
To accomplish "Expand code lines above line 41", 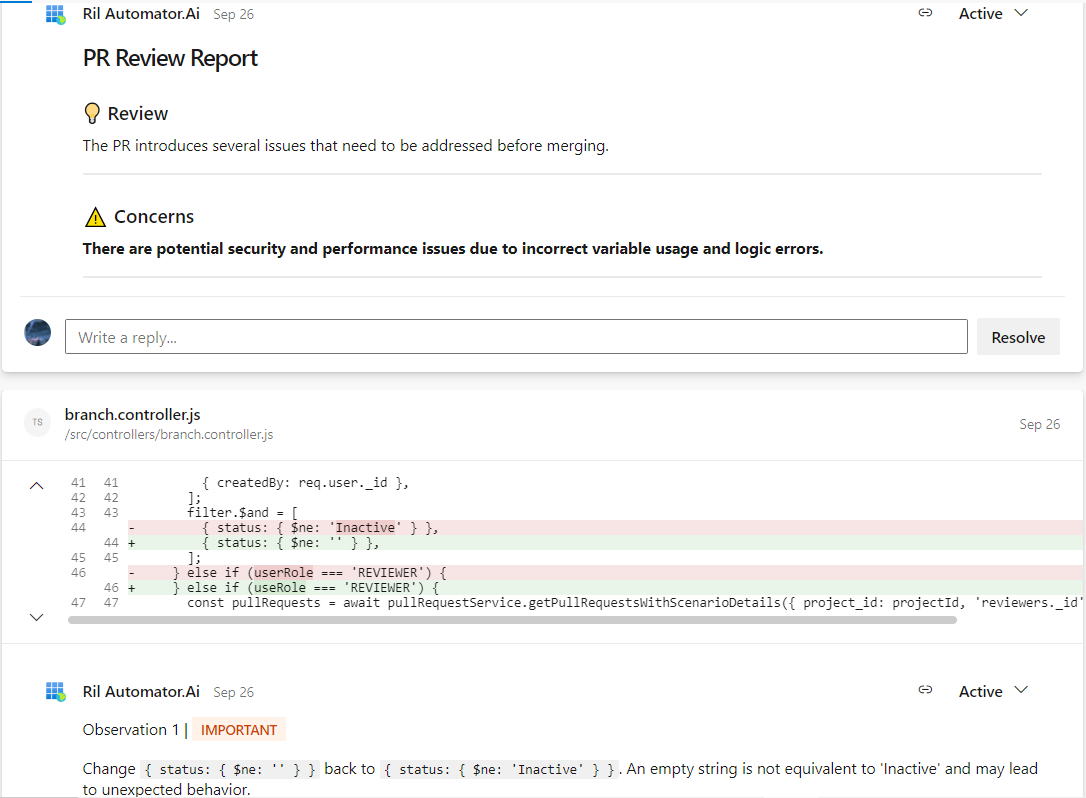I will [x=37, y=486].
